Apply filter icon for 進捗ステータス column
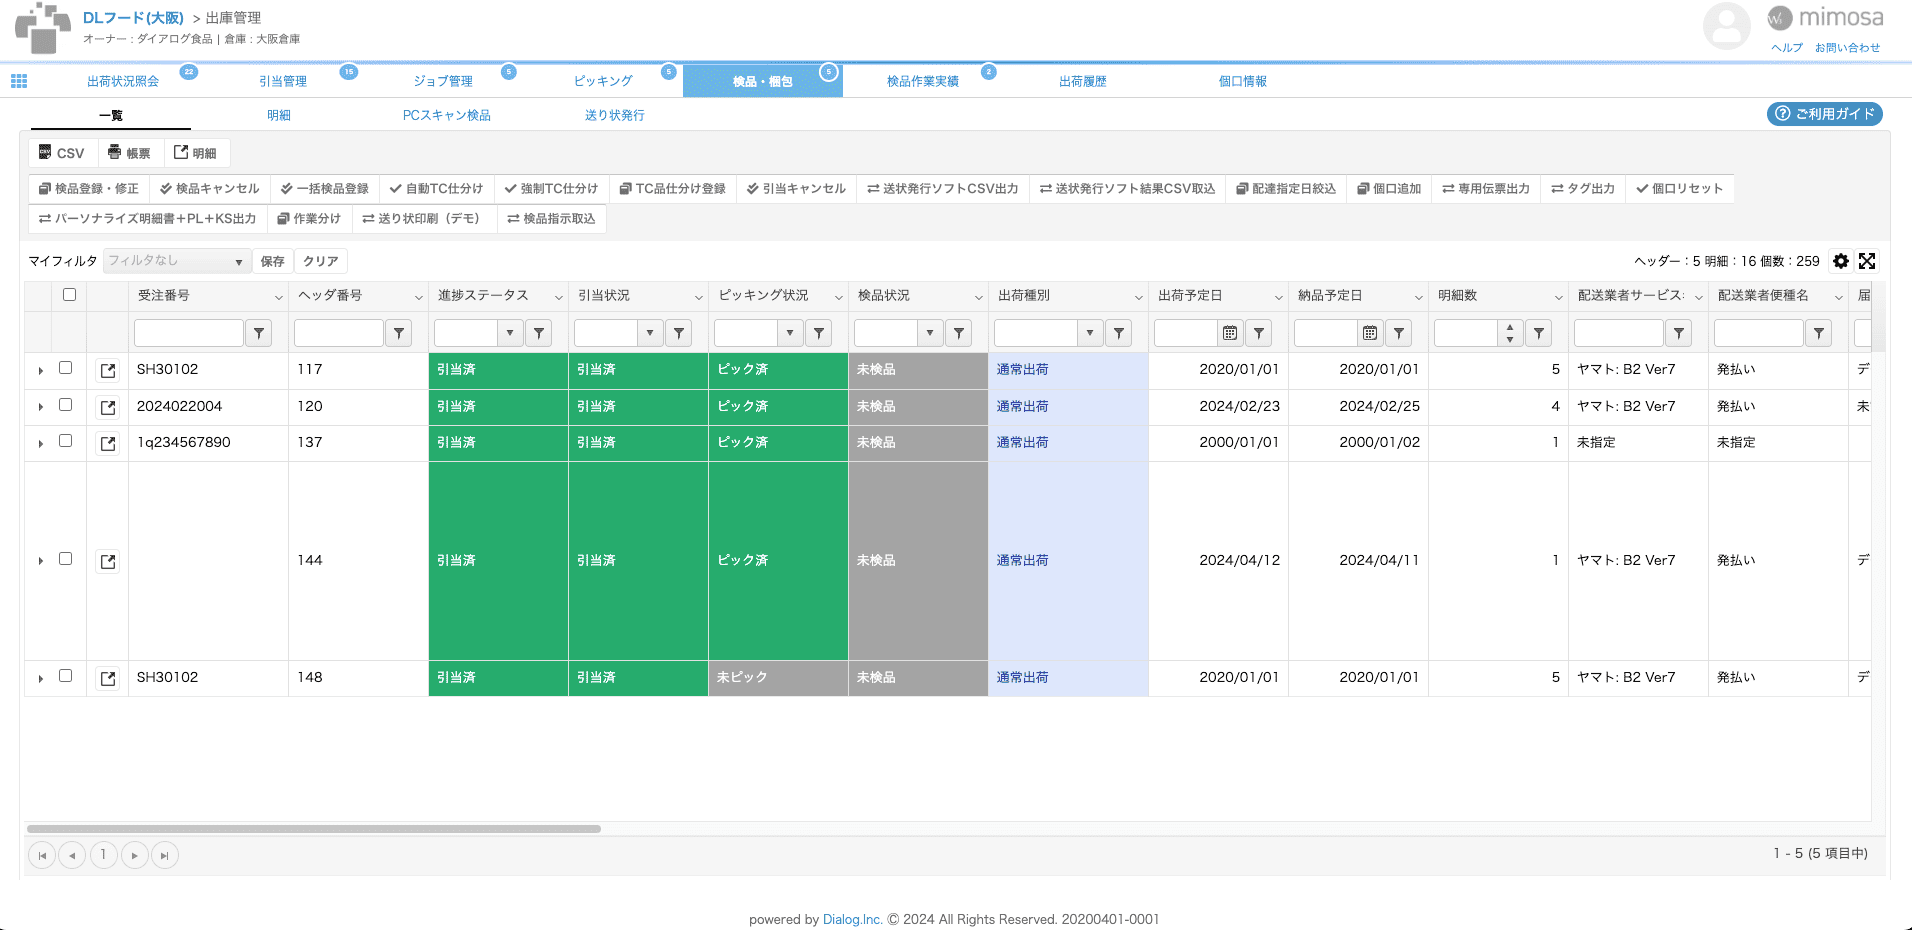The height and width of the screenshot is (930, 1912). point(539,333)
